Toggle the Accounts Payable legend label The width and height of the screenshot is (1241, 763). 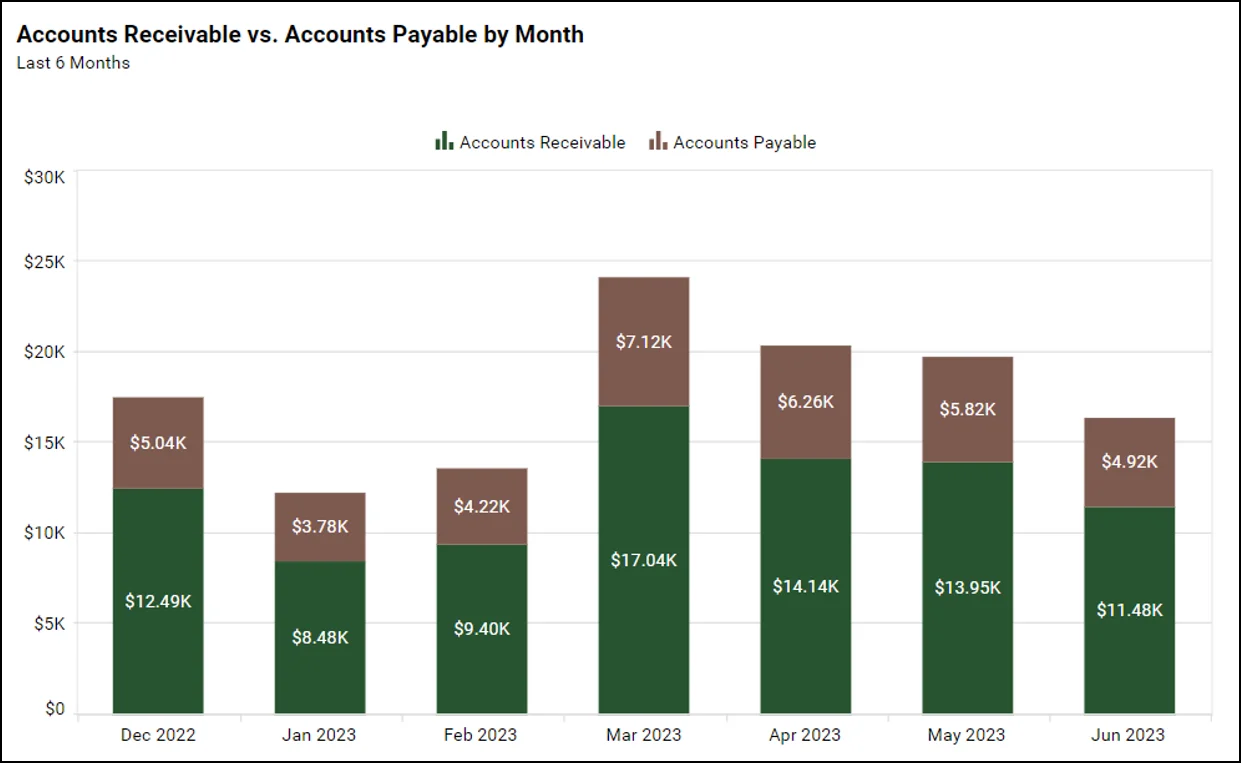click(744, 143)
